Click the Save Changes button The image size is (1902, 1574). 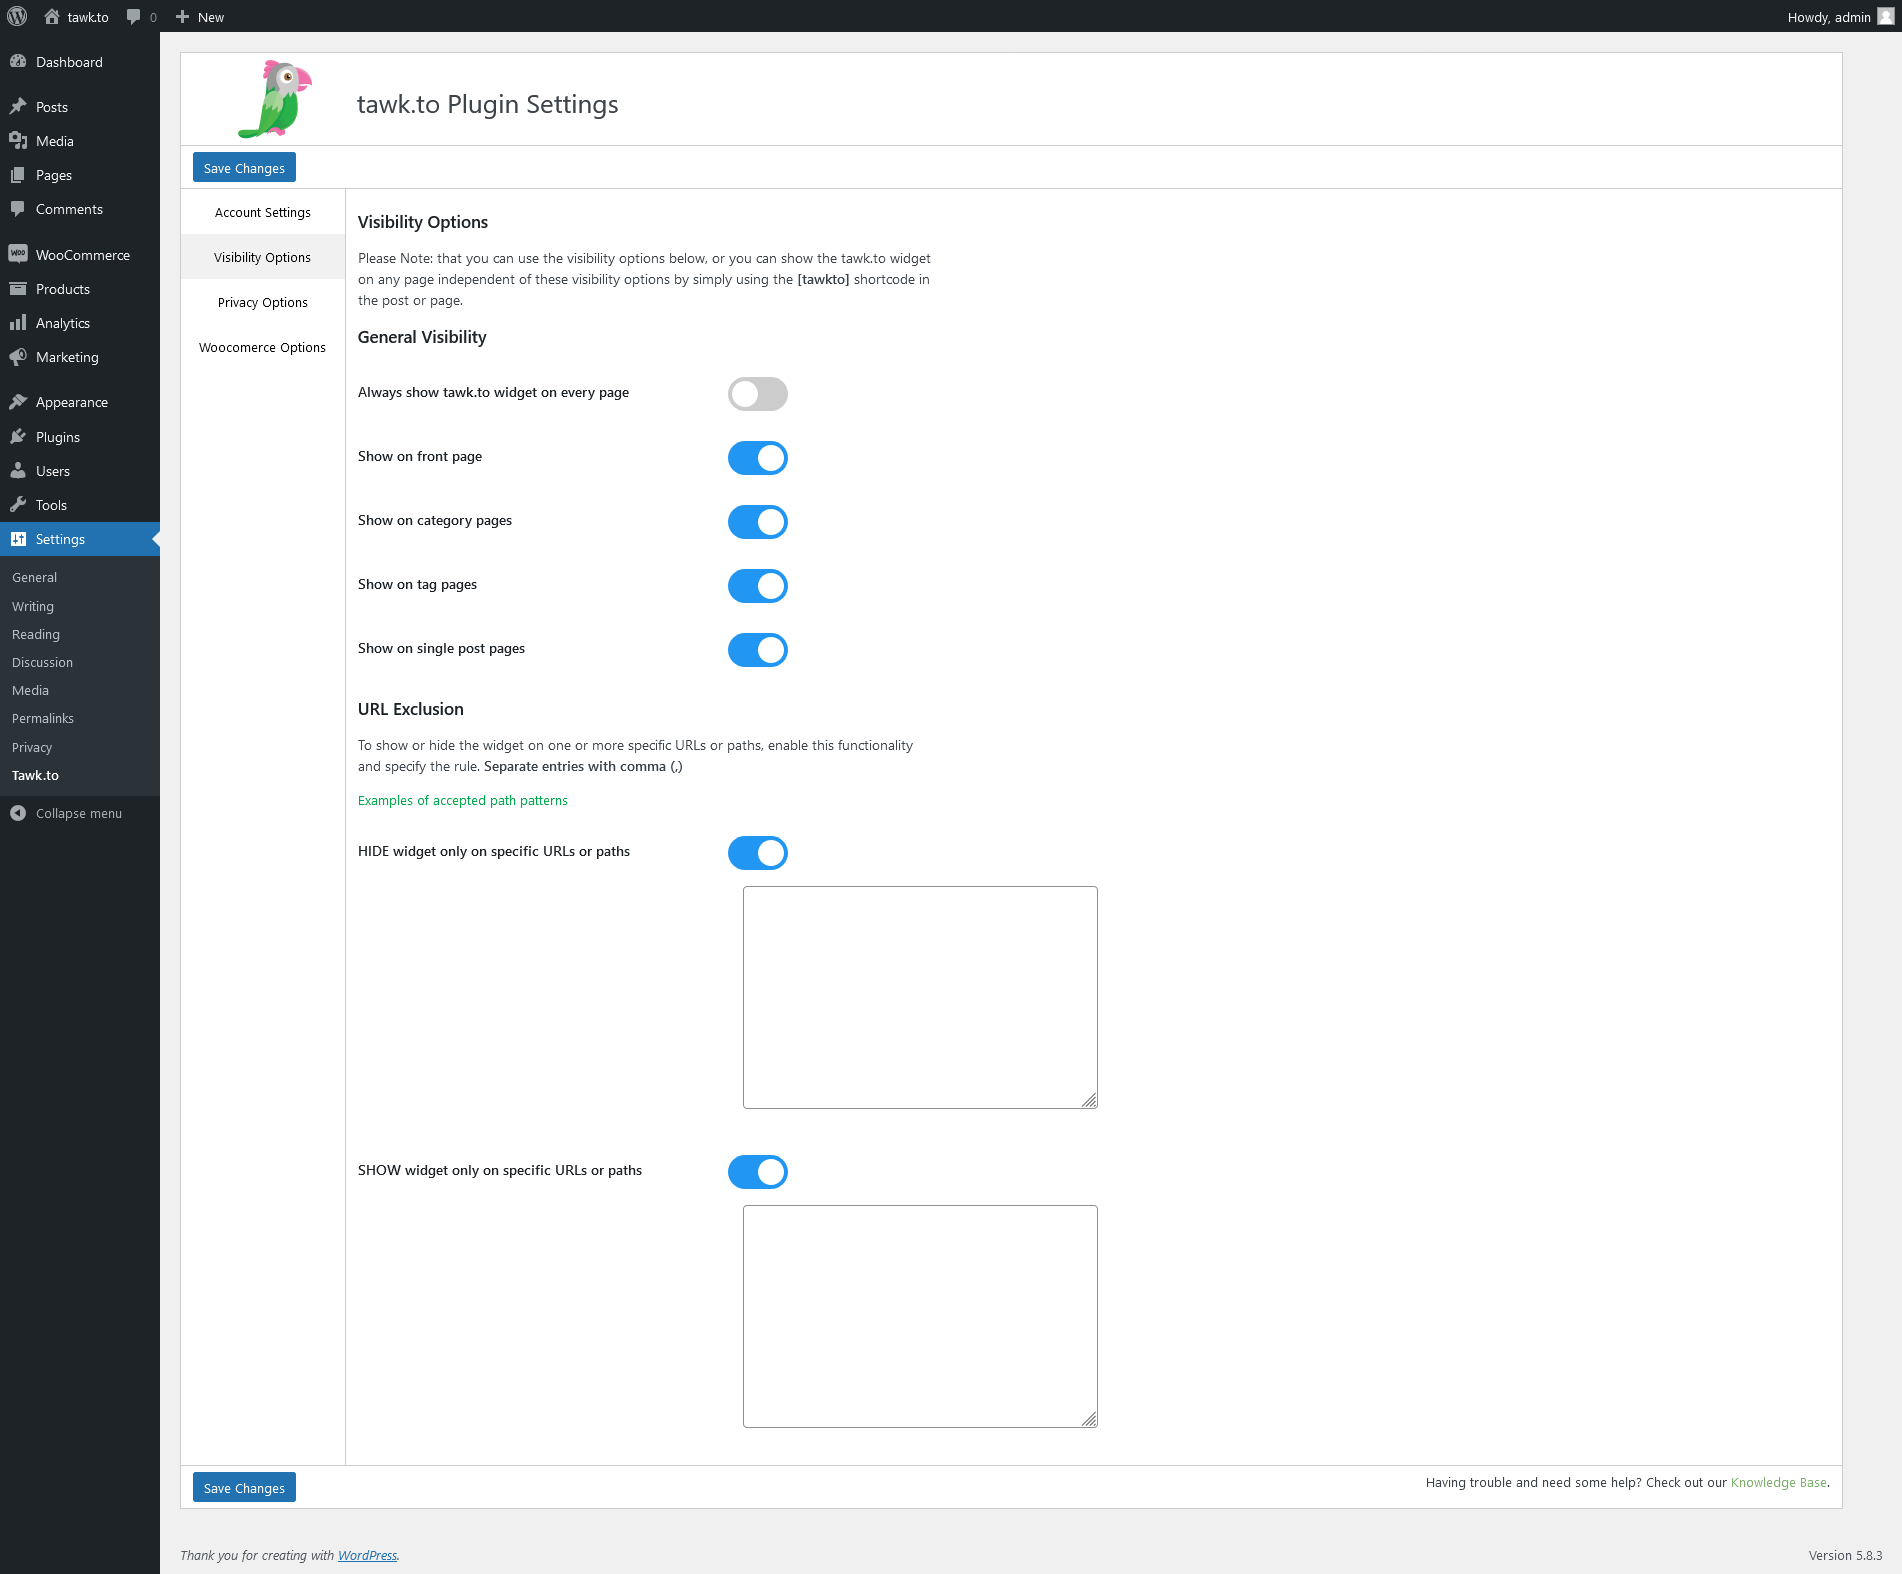point(243,167)
